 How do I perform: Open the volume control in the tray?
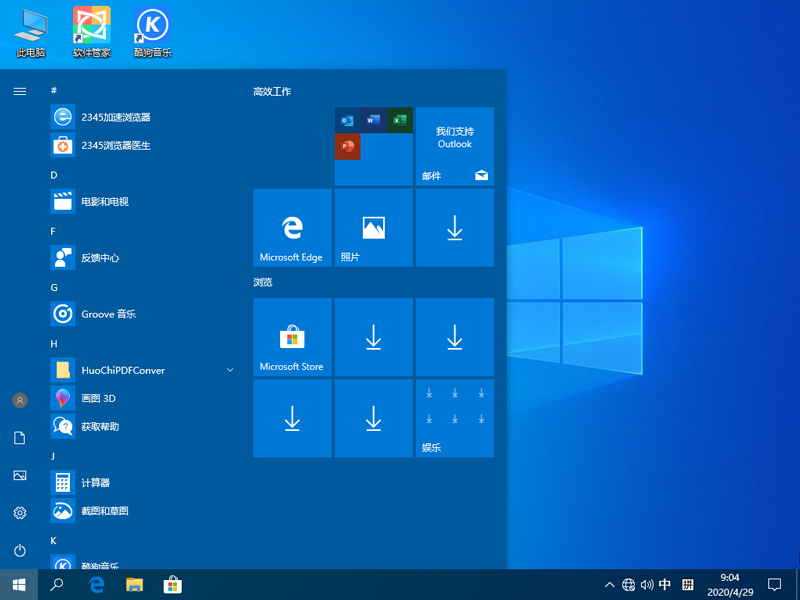point(648,585)
